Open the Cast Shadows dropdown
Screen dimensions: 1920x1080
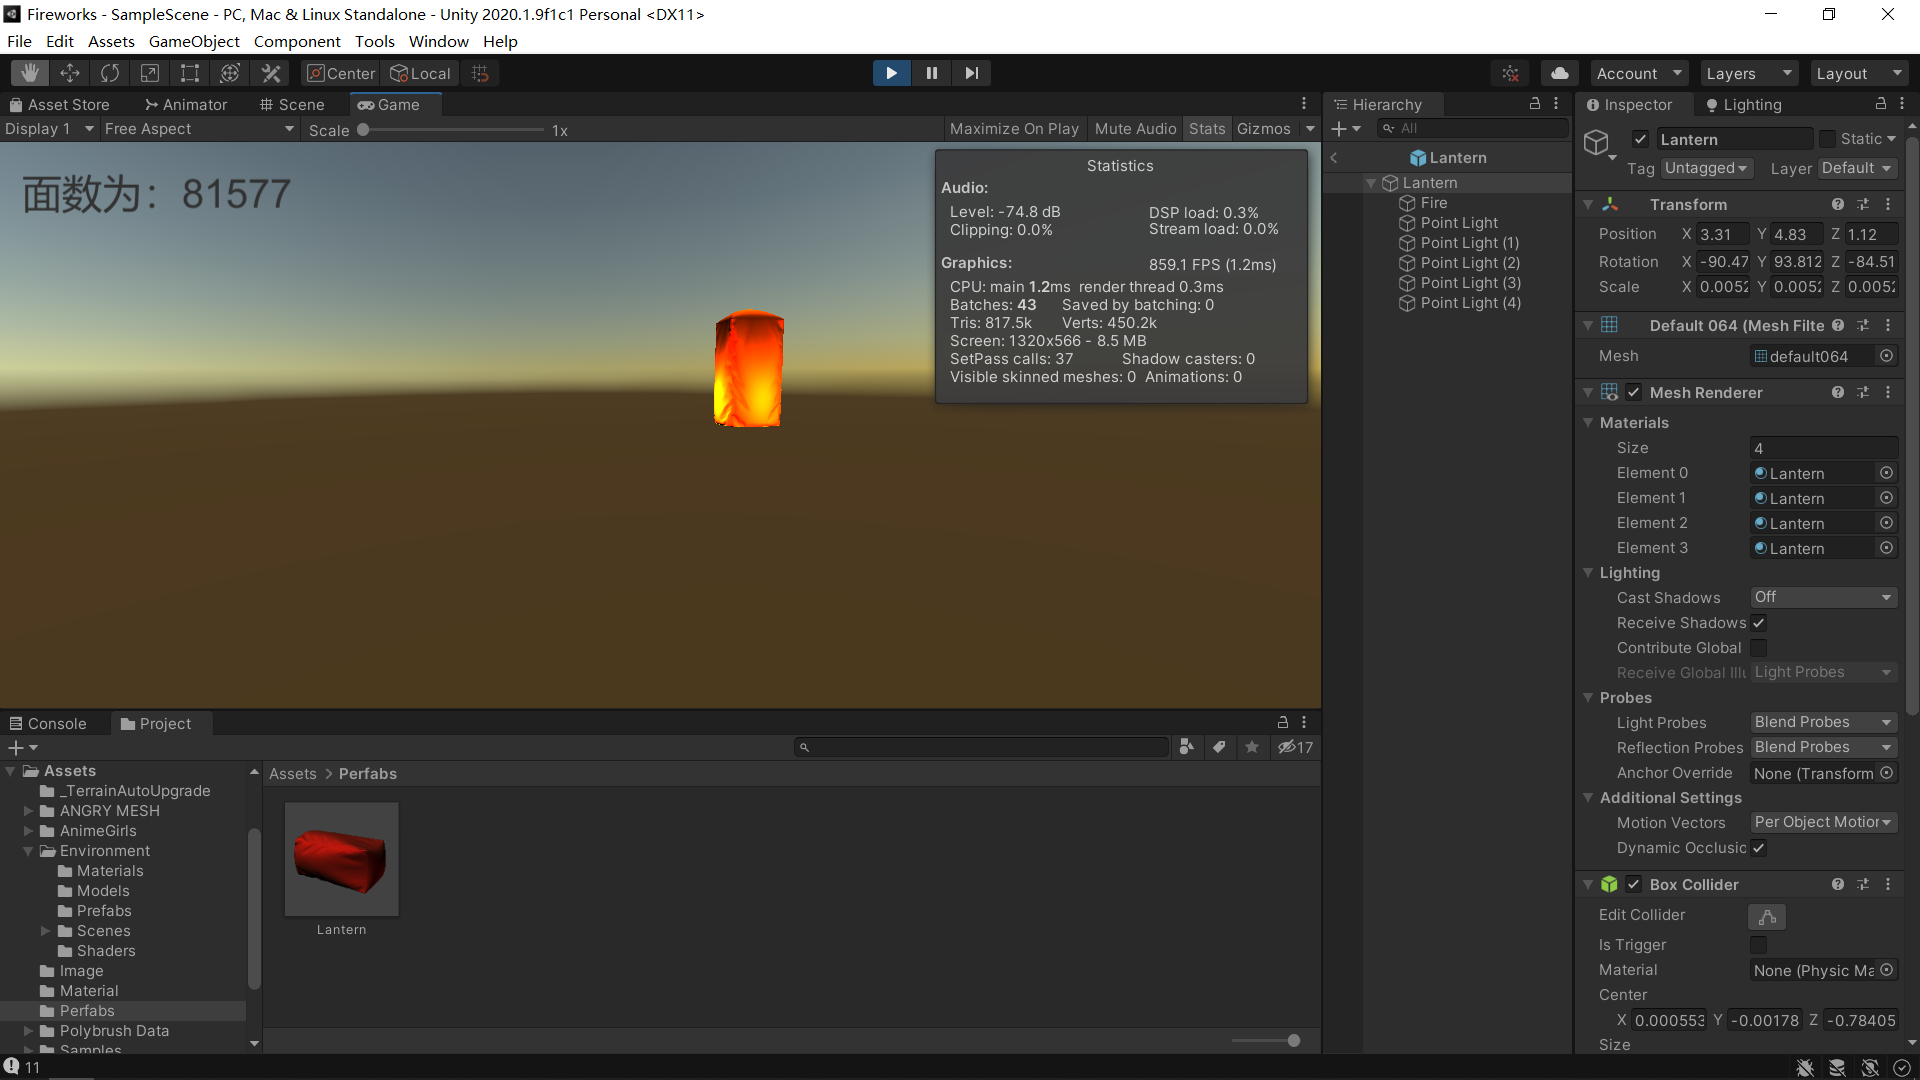click(x=1823, y=597)
